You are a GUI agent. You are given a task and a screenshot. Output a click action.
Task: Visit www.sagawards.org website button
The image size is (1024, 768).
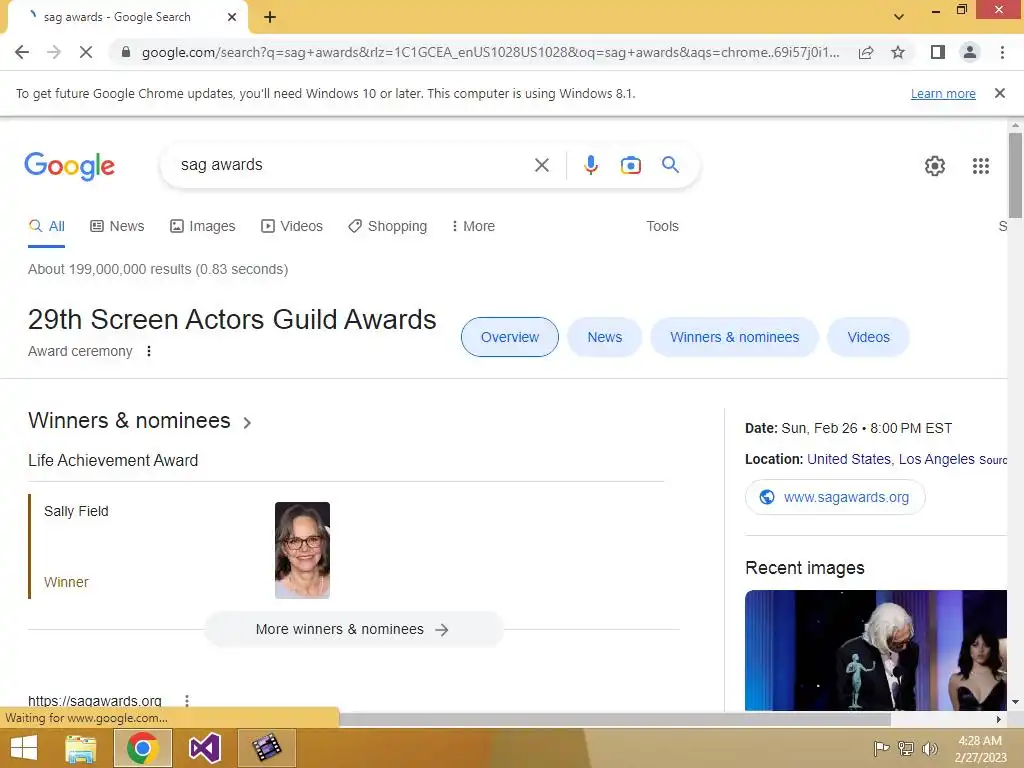point(835,498)
